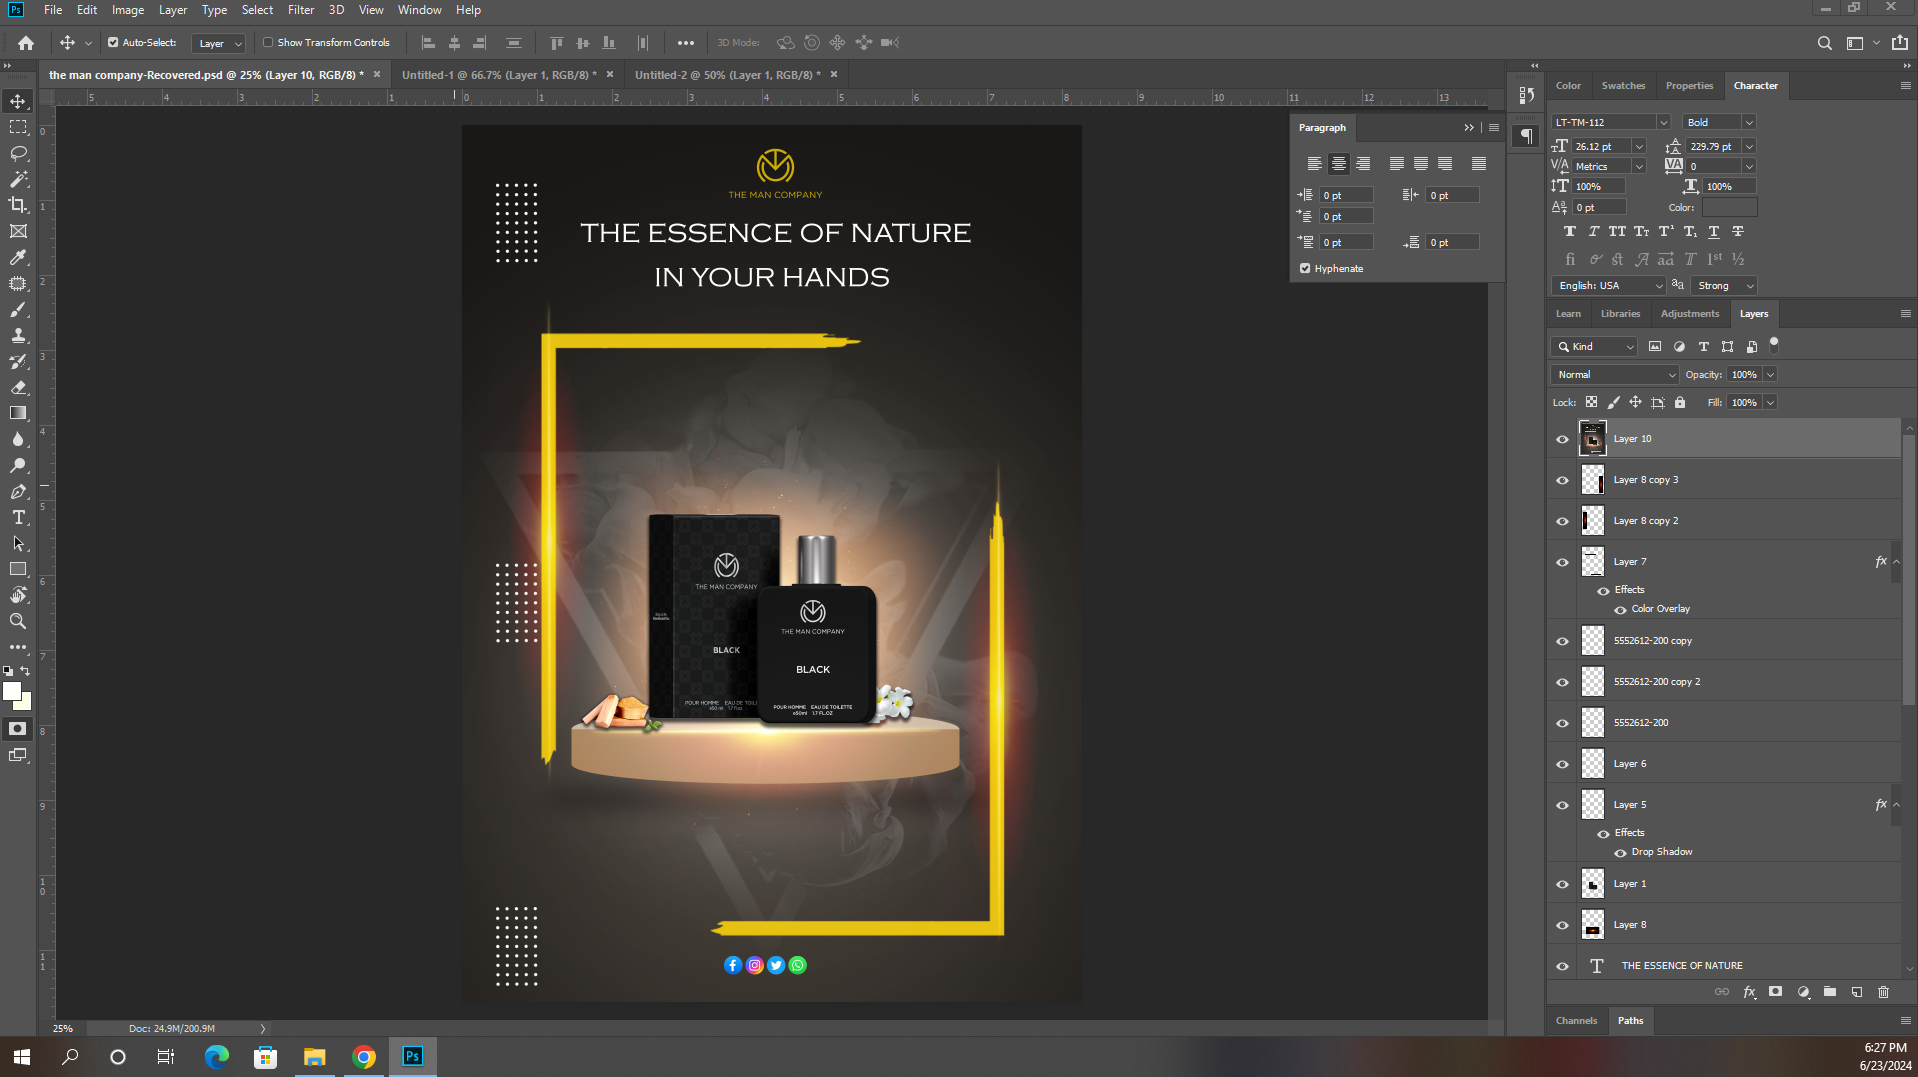
Task: Select the Move tool
Action: (x=18, y=101)
